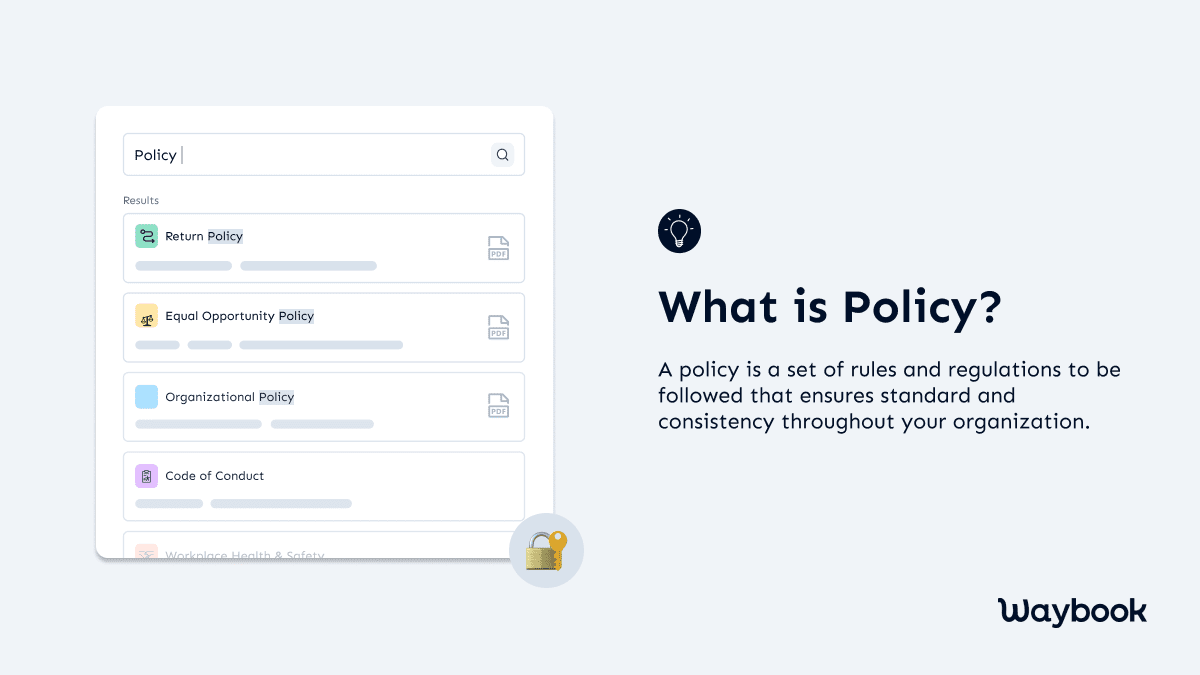
Task: Open the Return Policy result card
Action: click(x=324, y=248)
